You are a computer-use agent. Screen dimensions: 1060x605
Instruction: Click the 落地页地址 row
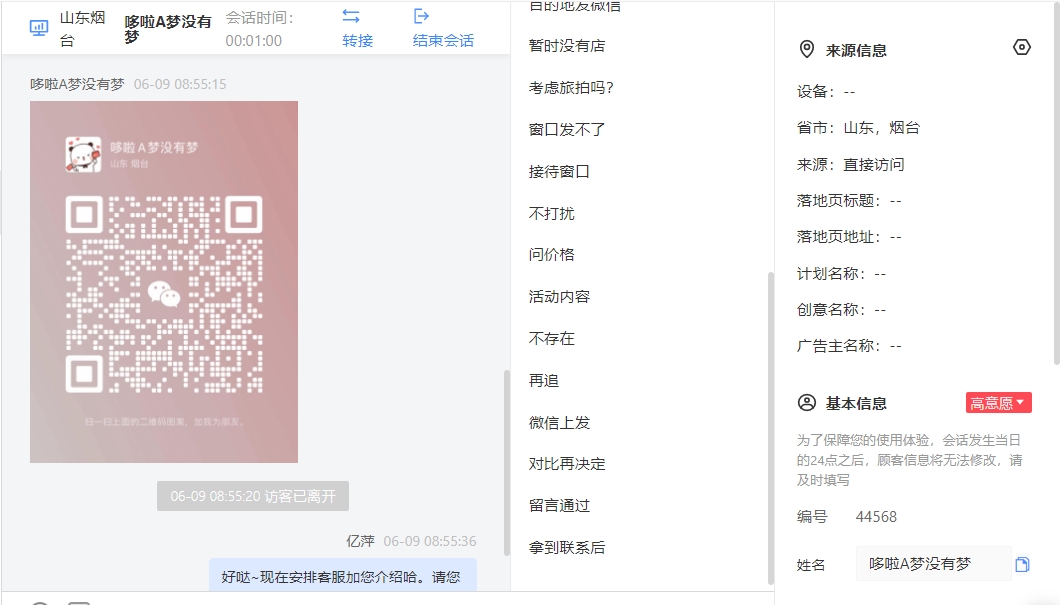click(849, 237)
